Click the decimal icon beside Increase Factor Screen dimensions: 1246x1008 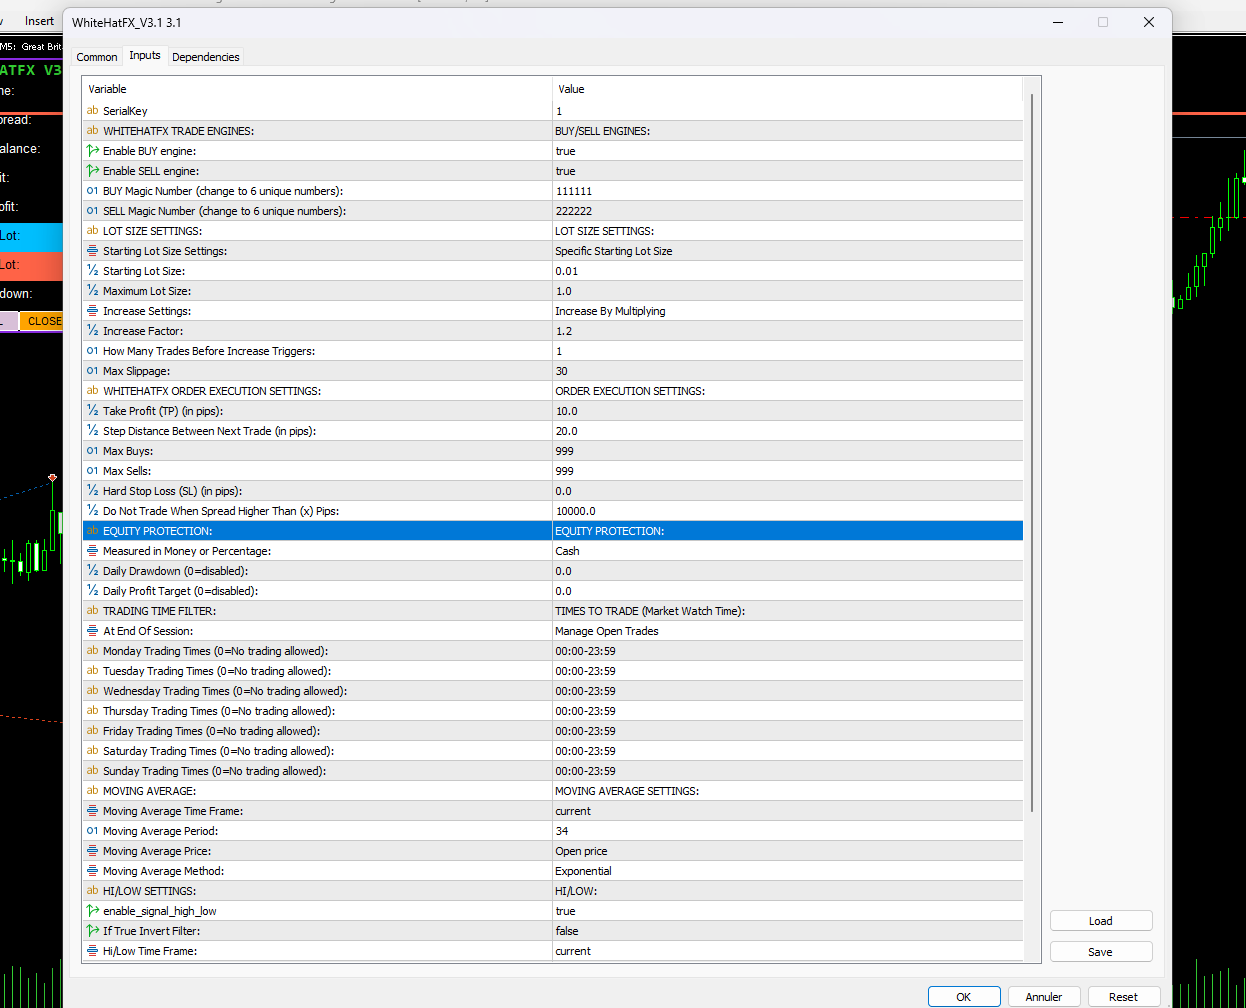click(92, 331)
